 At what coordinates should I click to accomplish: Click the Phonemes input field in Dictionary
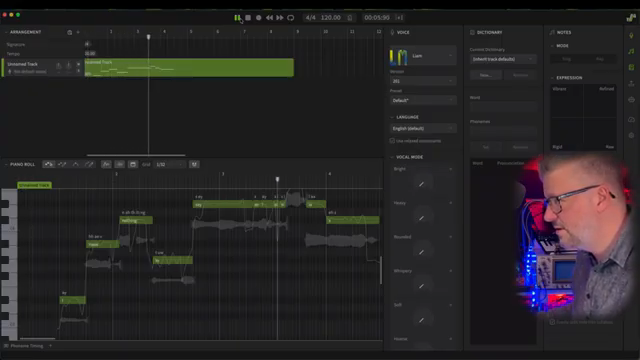(x=502, y=131)
